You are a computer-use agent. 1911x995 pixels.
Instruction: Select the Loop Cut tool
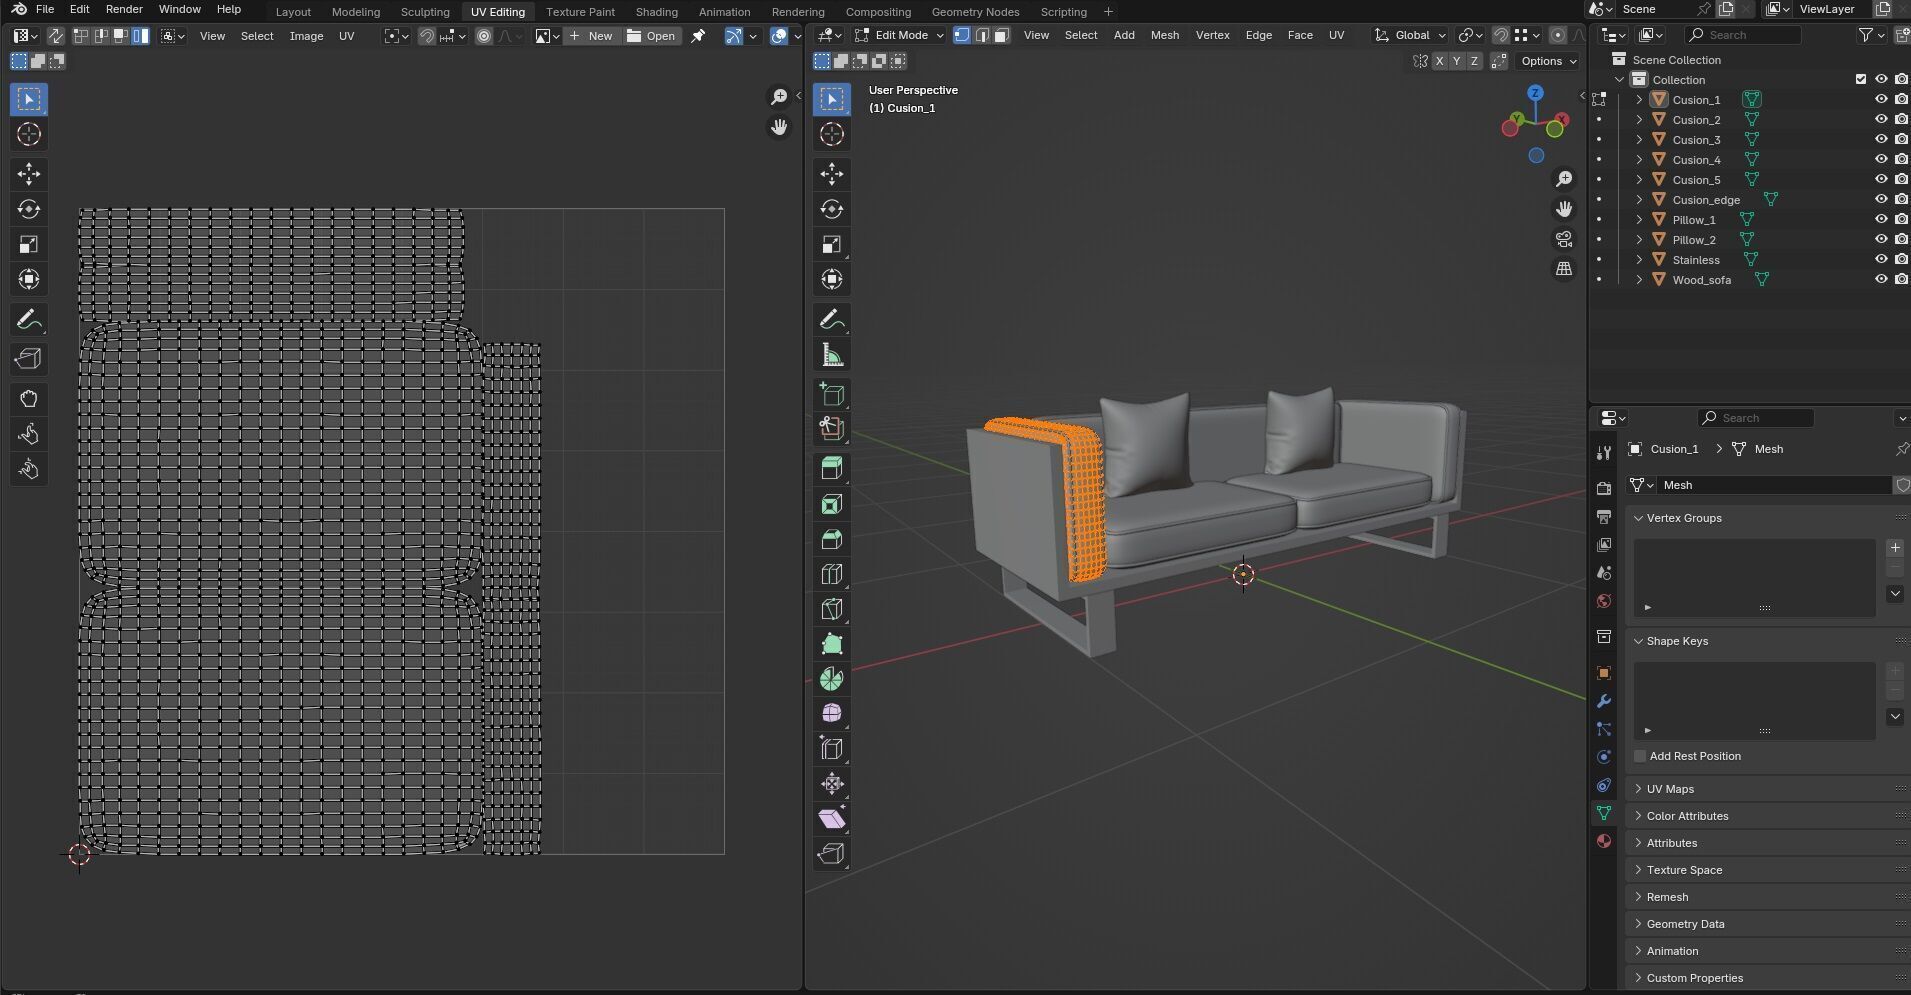pyautogui.click(x=831, y=574)
